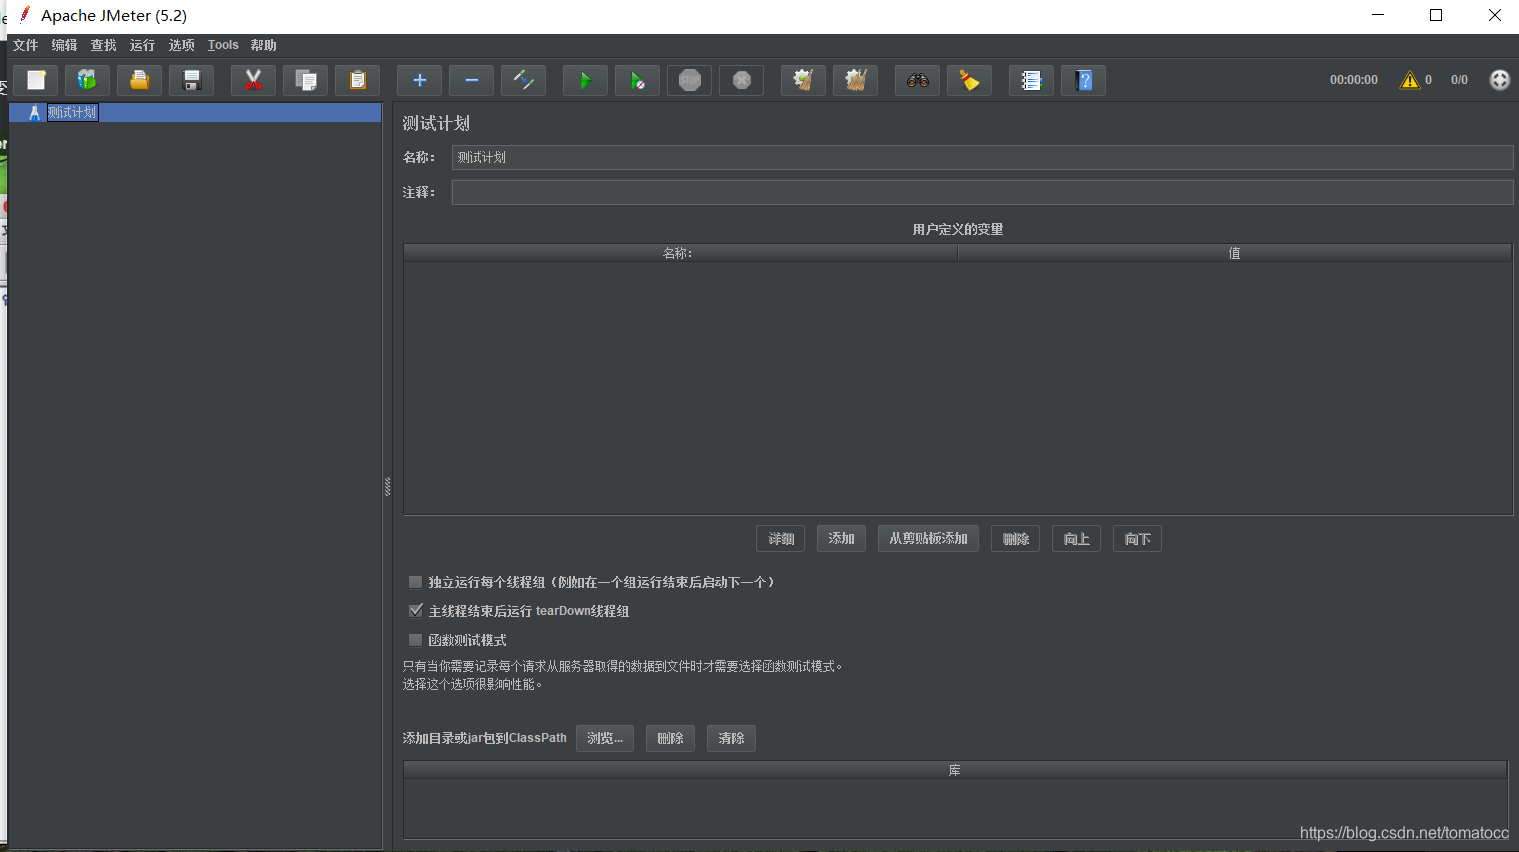Click the 清除 classpath button

pyautogui.click(x=731, y=738)
